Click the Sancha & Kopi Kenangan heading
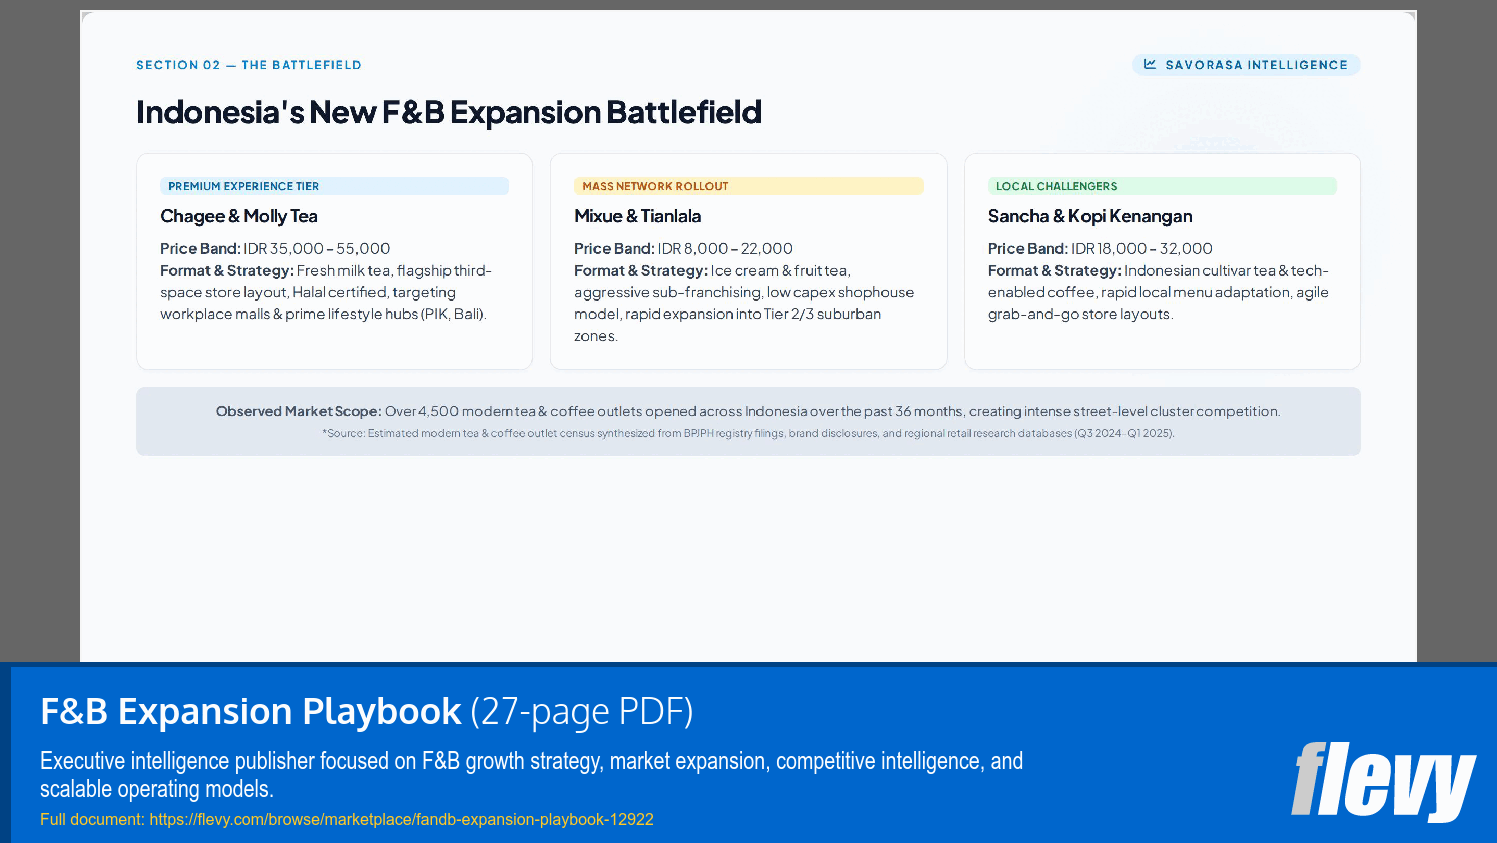 [1090, 216]
